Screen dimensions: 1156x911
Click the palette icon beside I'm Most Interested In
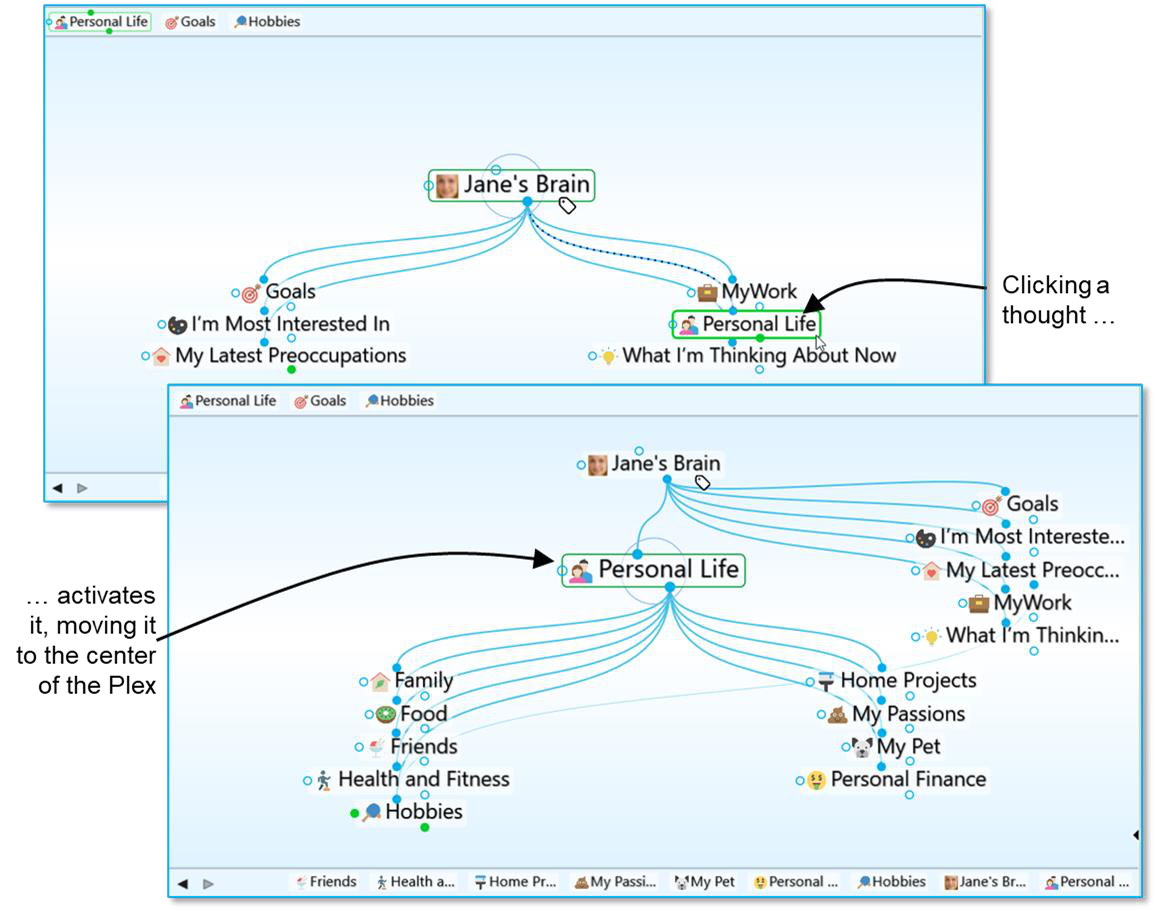click(x=177, y=325)
